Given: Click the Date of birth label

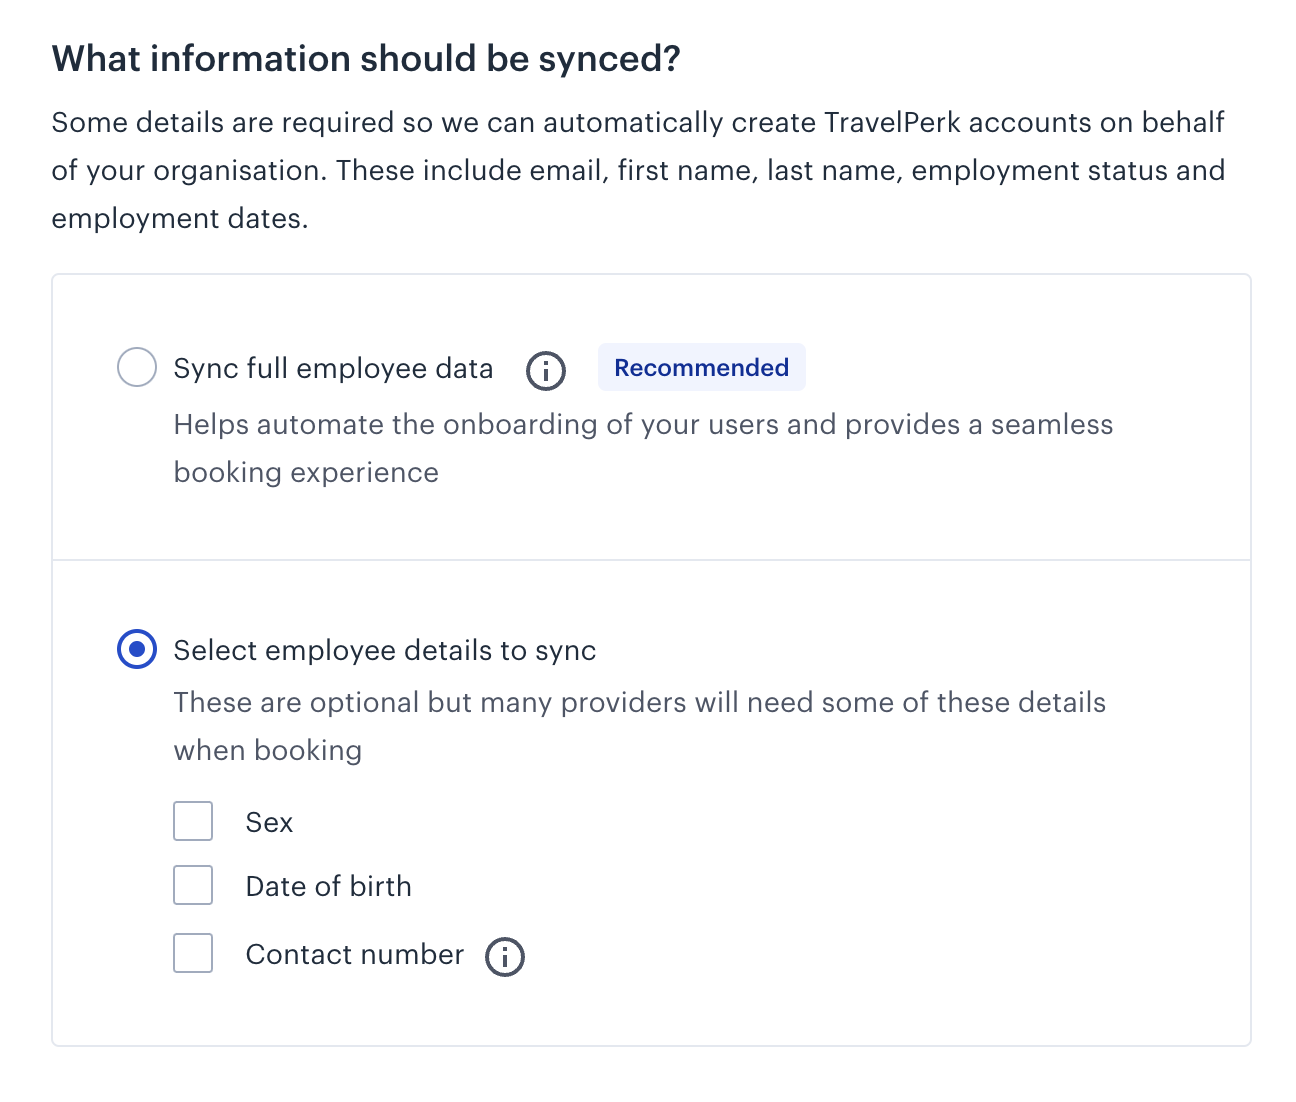Looking at the screenshot, I should pos(329,886).
